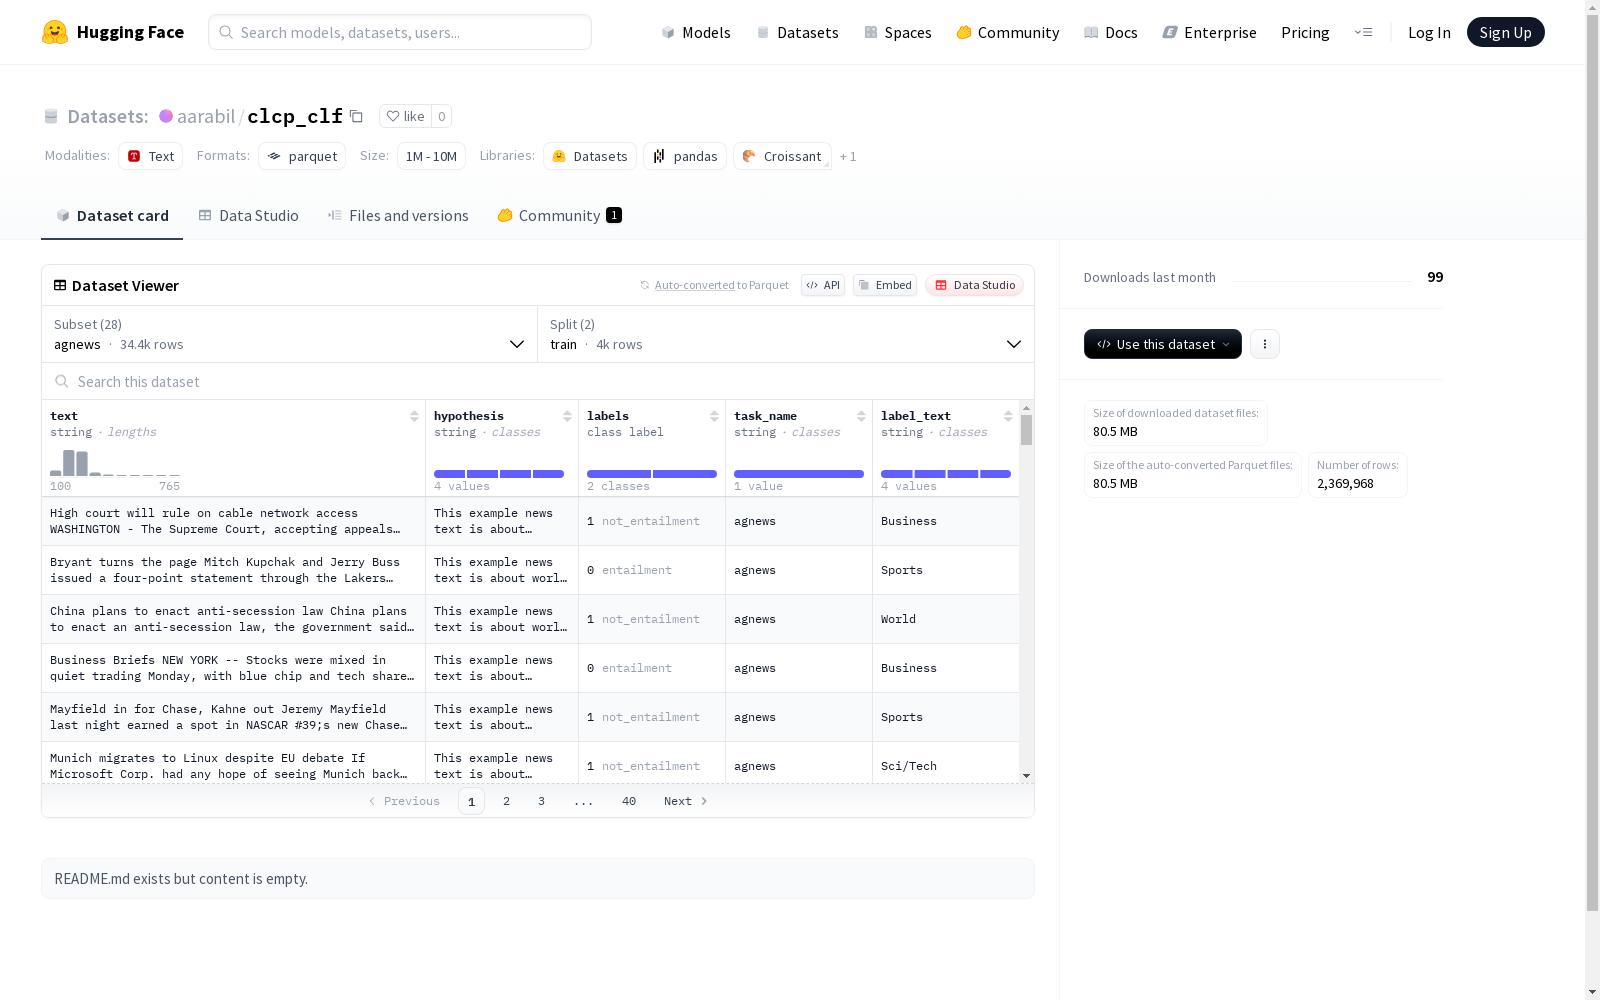Click the Datasets library tag

click(x=590, y=156)
